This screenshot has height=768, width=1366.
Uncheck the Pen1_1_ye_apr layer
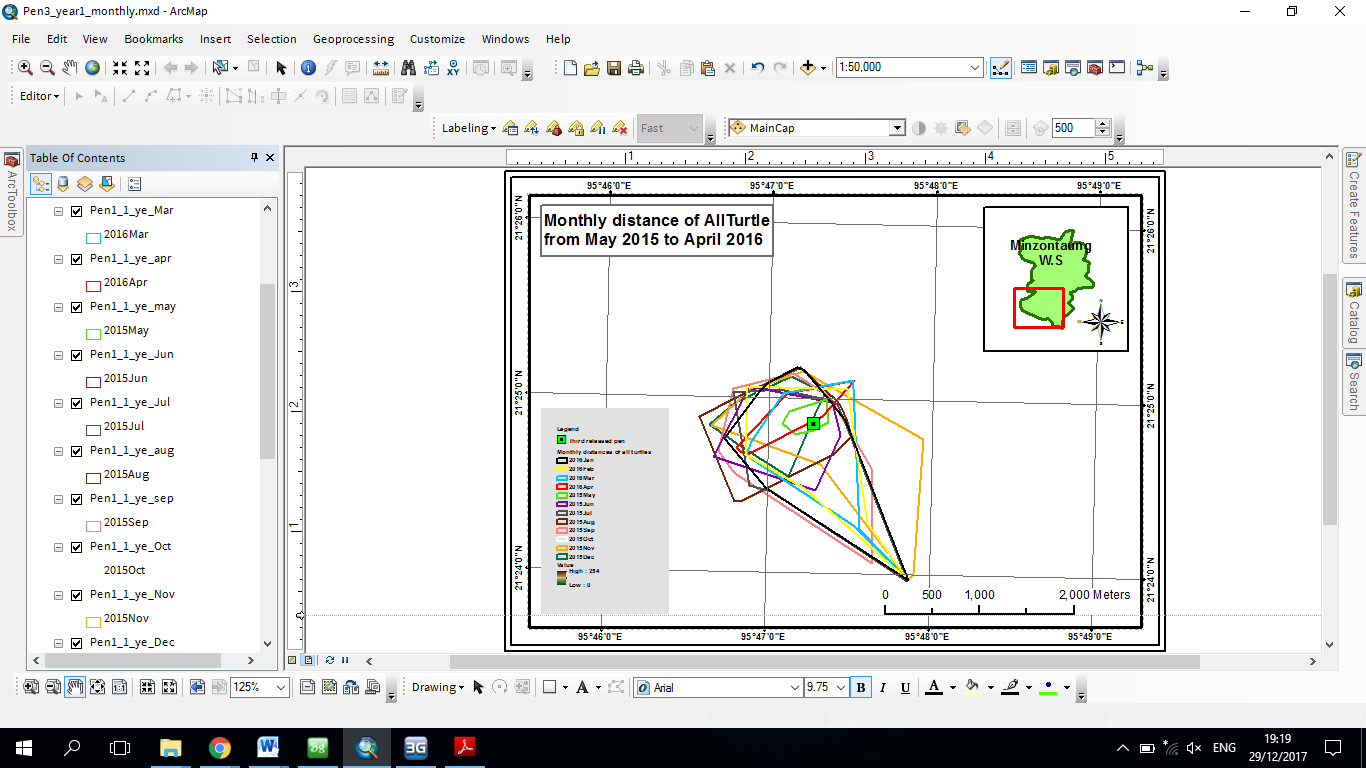point(77,259)
